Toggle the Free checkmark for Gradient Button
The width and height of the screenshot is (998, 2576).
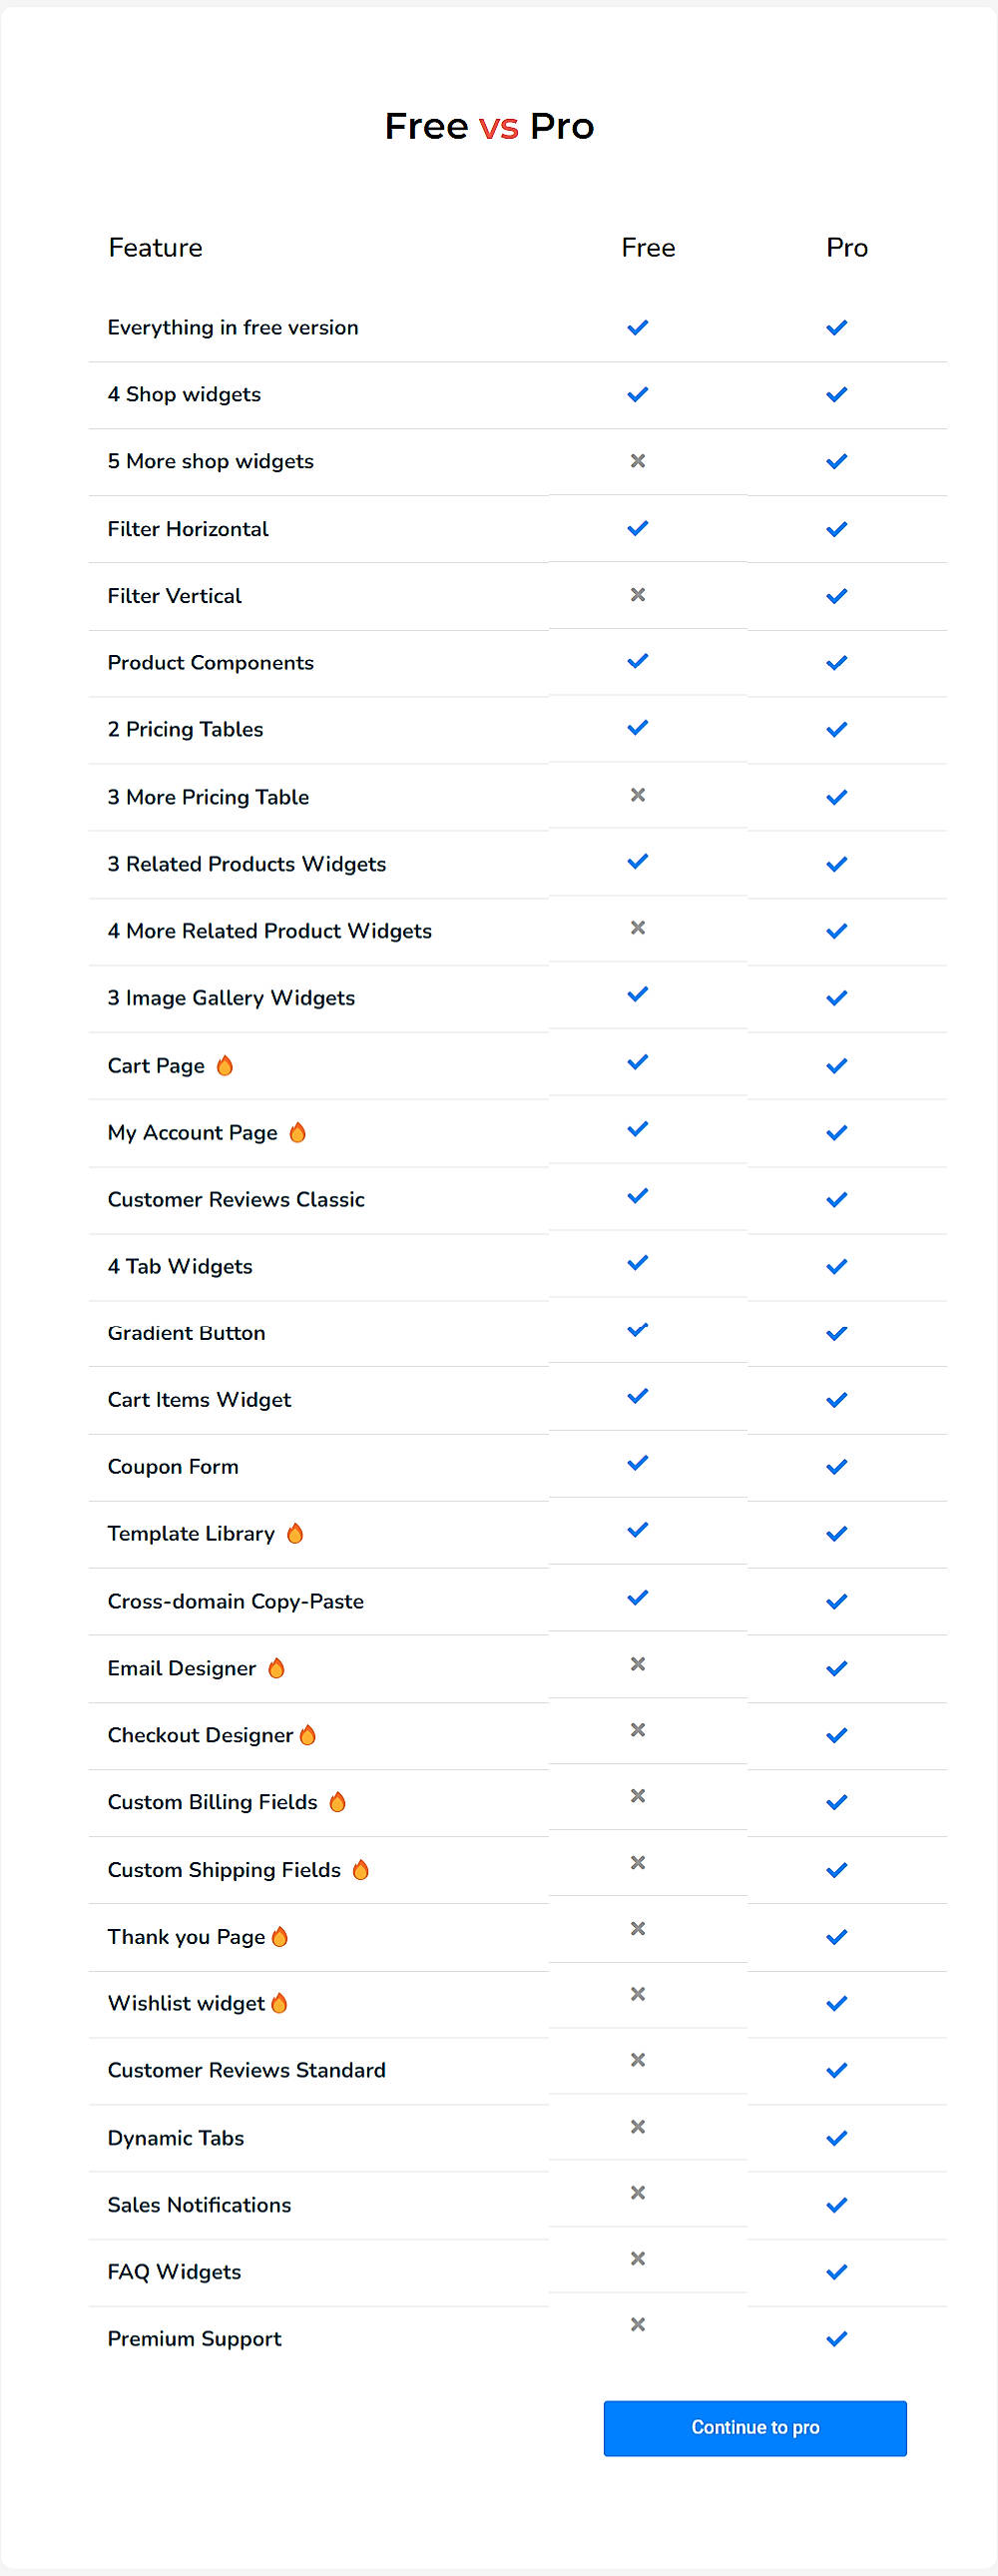[x=636, y=1330]
